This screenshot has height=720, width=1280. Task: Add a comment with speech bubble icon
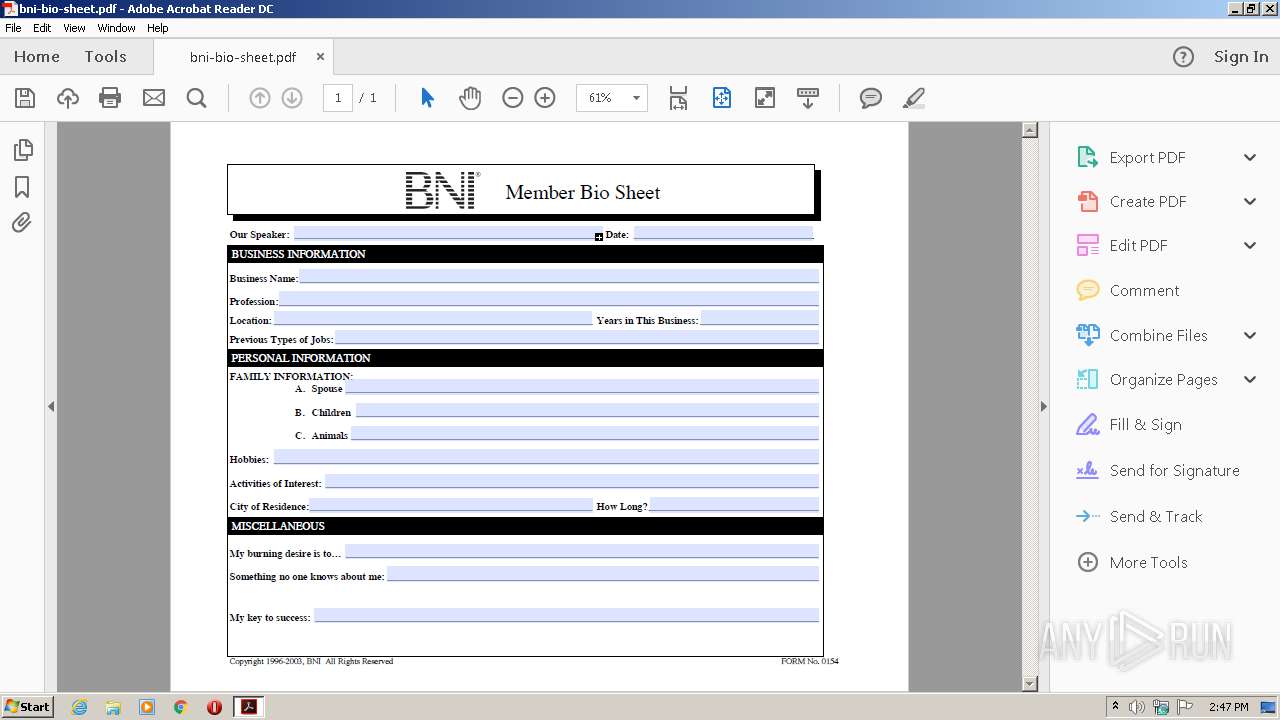pos(871,98)
